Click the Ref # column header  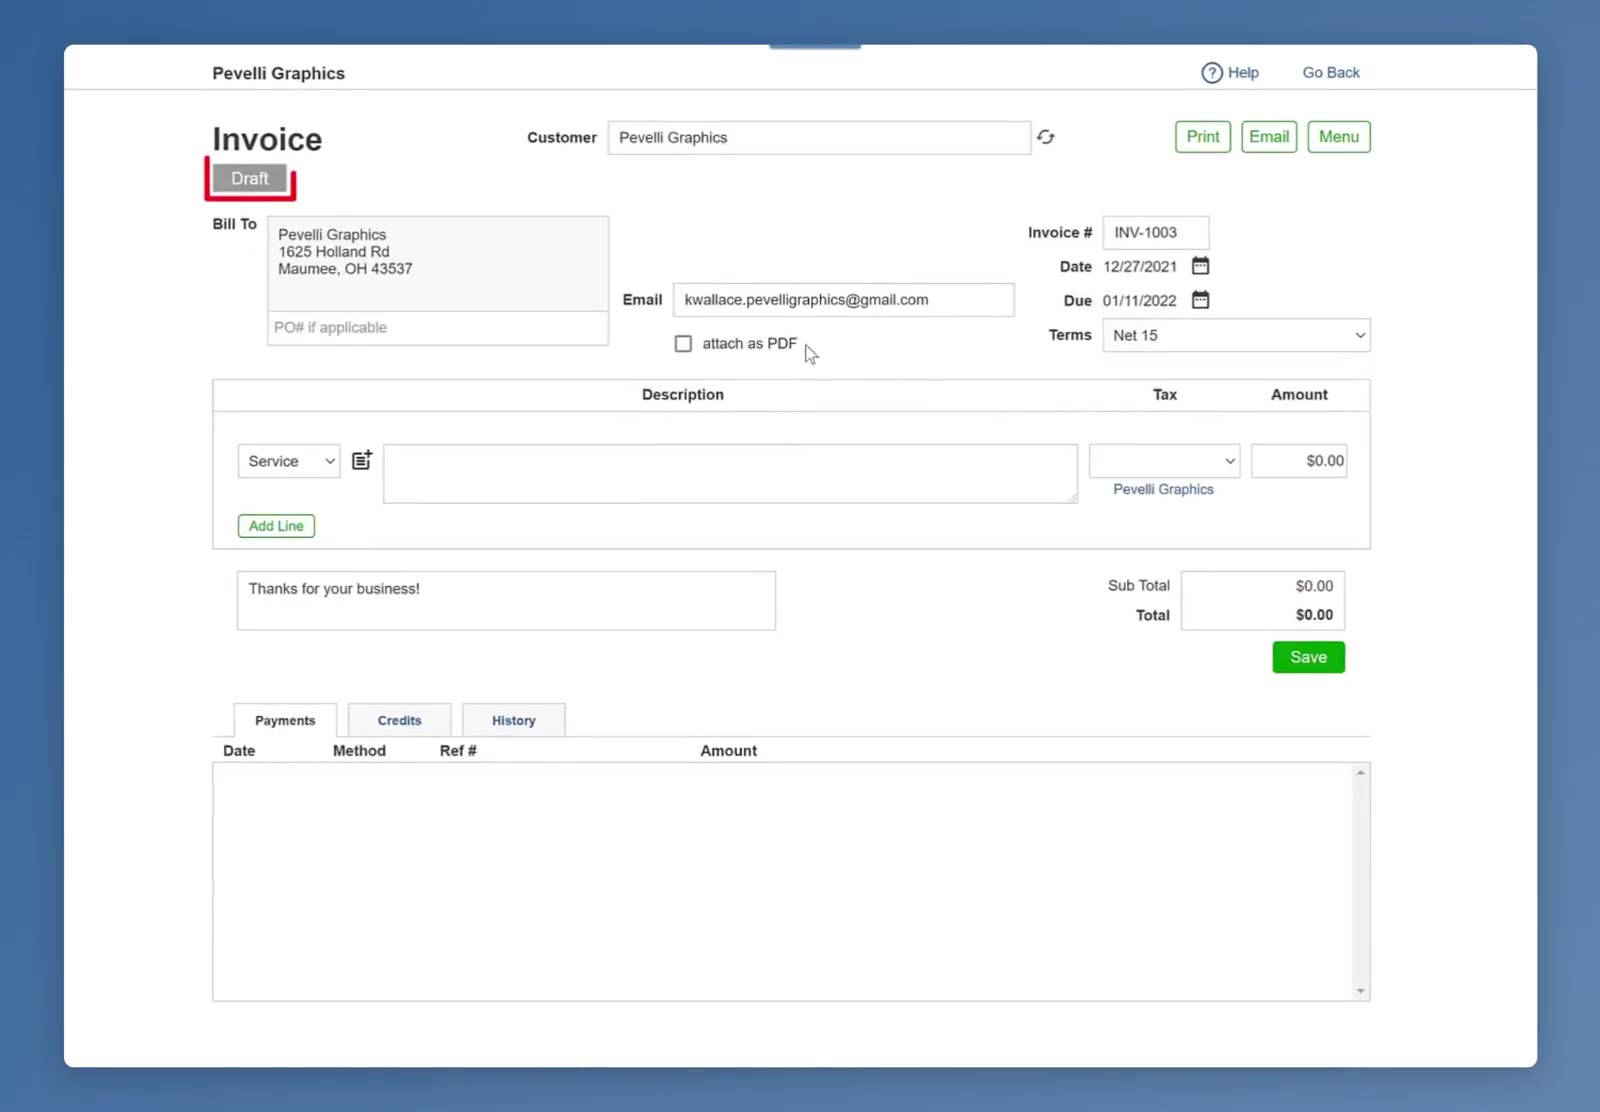pyautogui.click(x=458, y=751)
